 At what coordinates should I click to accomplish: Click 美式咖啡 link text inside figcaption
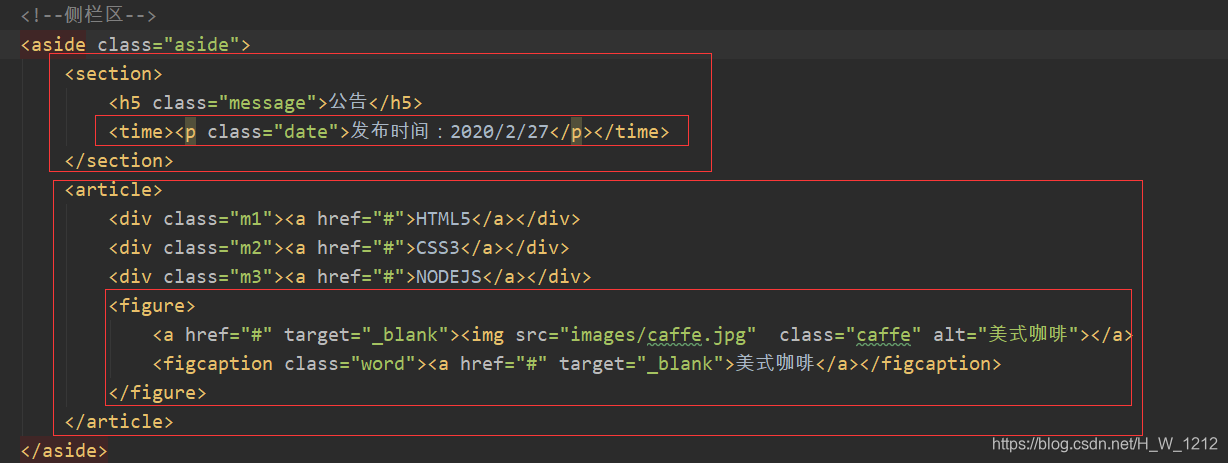click(775, 364)
